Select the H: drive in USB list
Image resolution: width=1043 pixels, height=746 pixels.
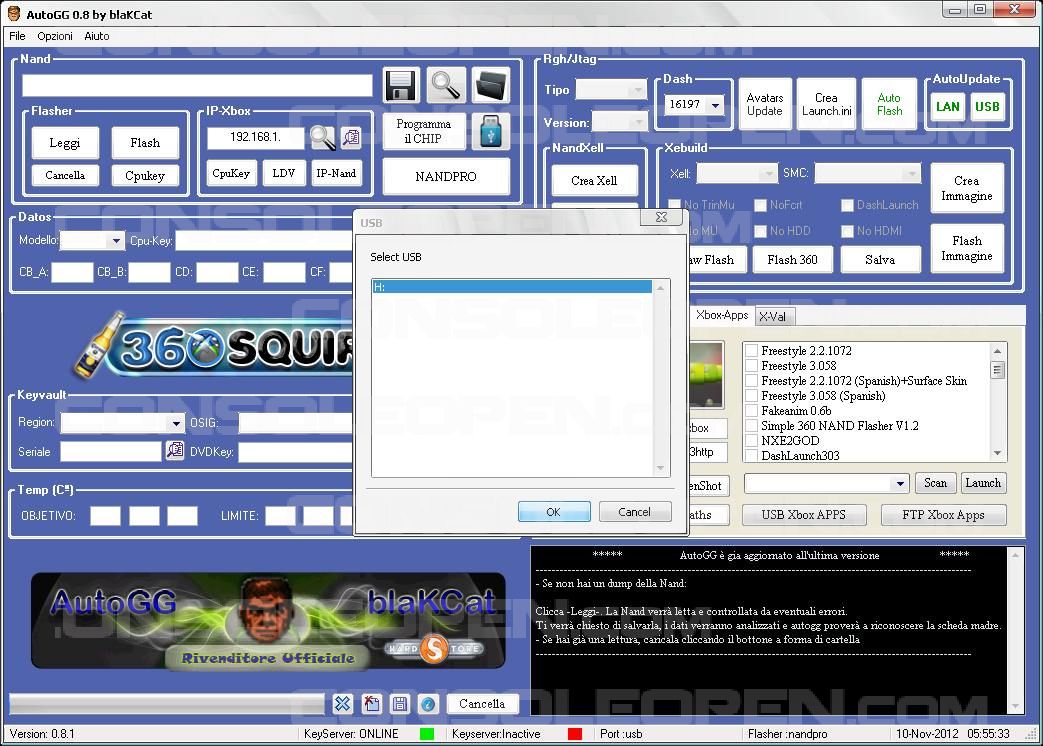pyautogui.click(x=510, y=287)
